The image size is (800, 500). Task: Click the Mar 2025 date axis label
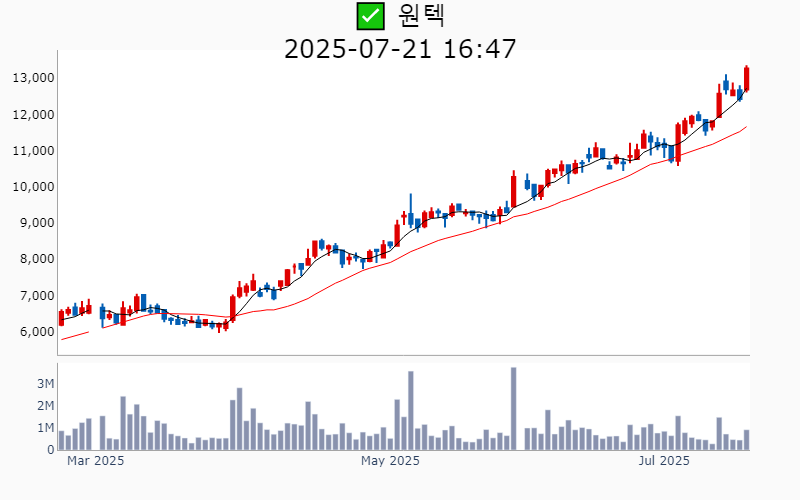pyautogui.click(x=95, y=461)
